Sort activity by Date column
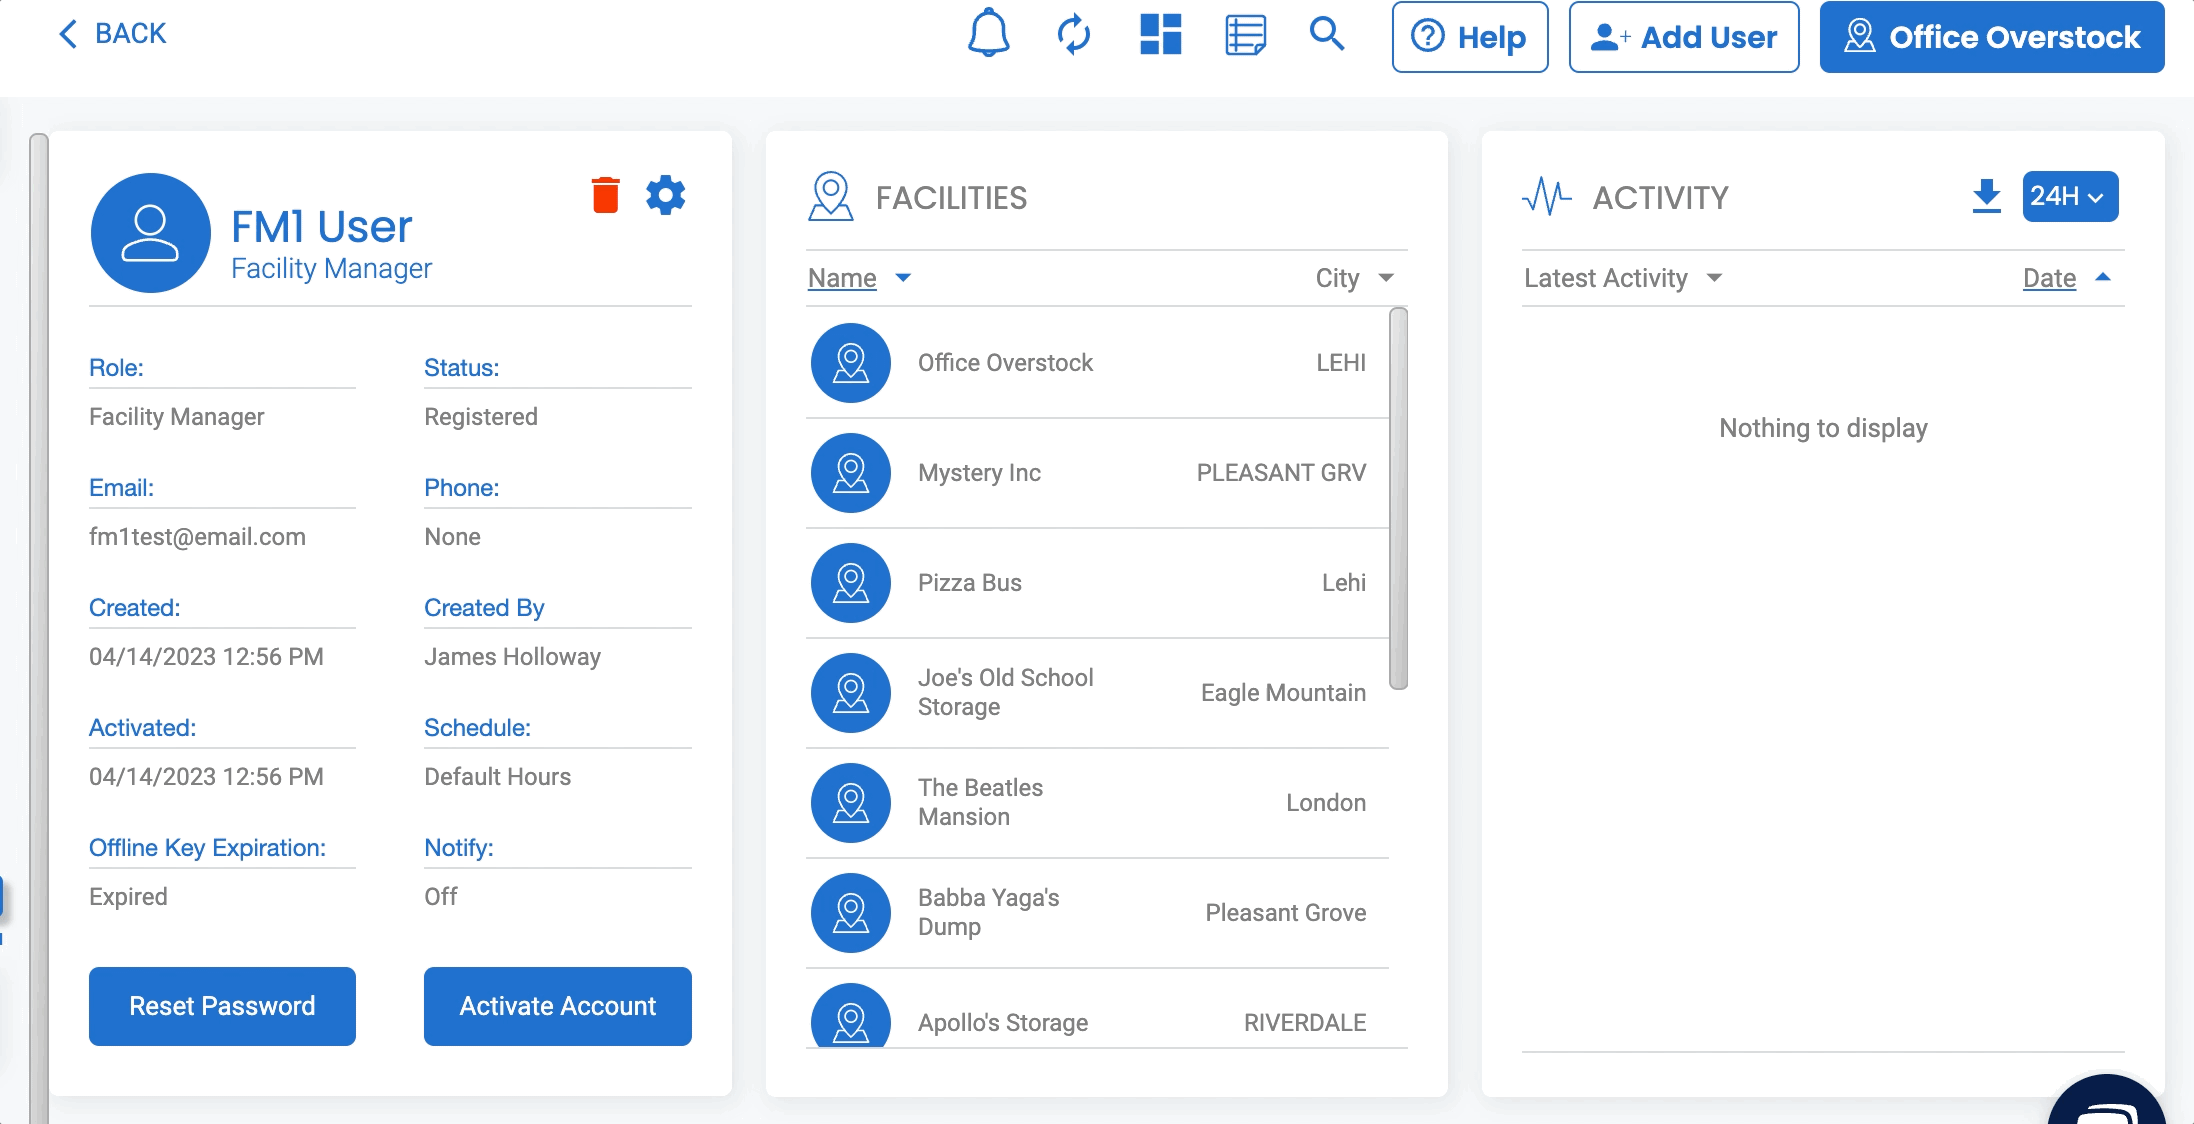Screen dimensions: 2194x1124 2049,278
